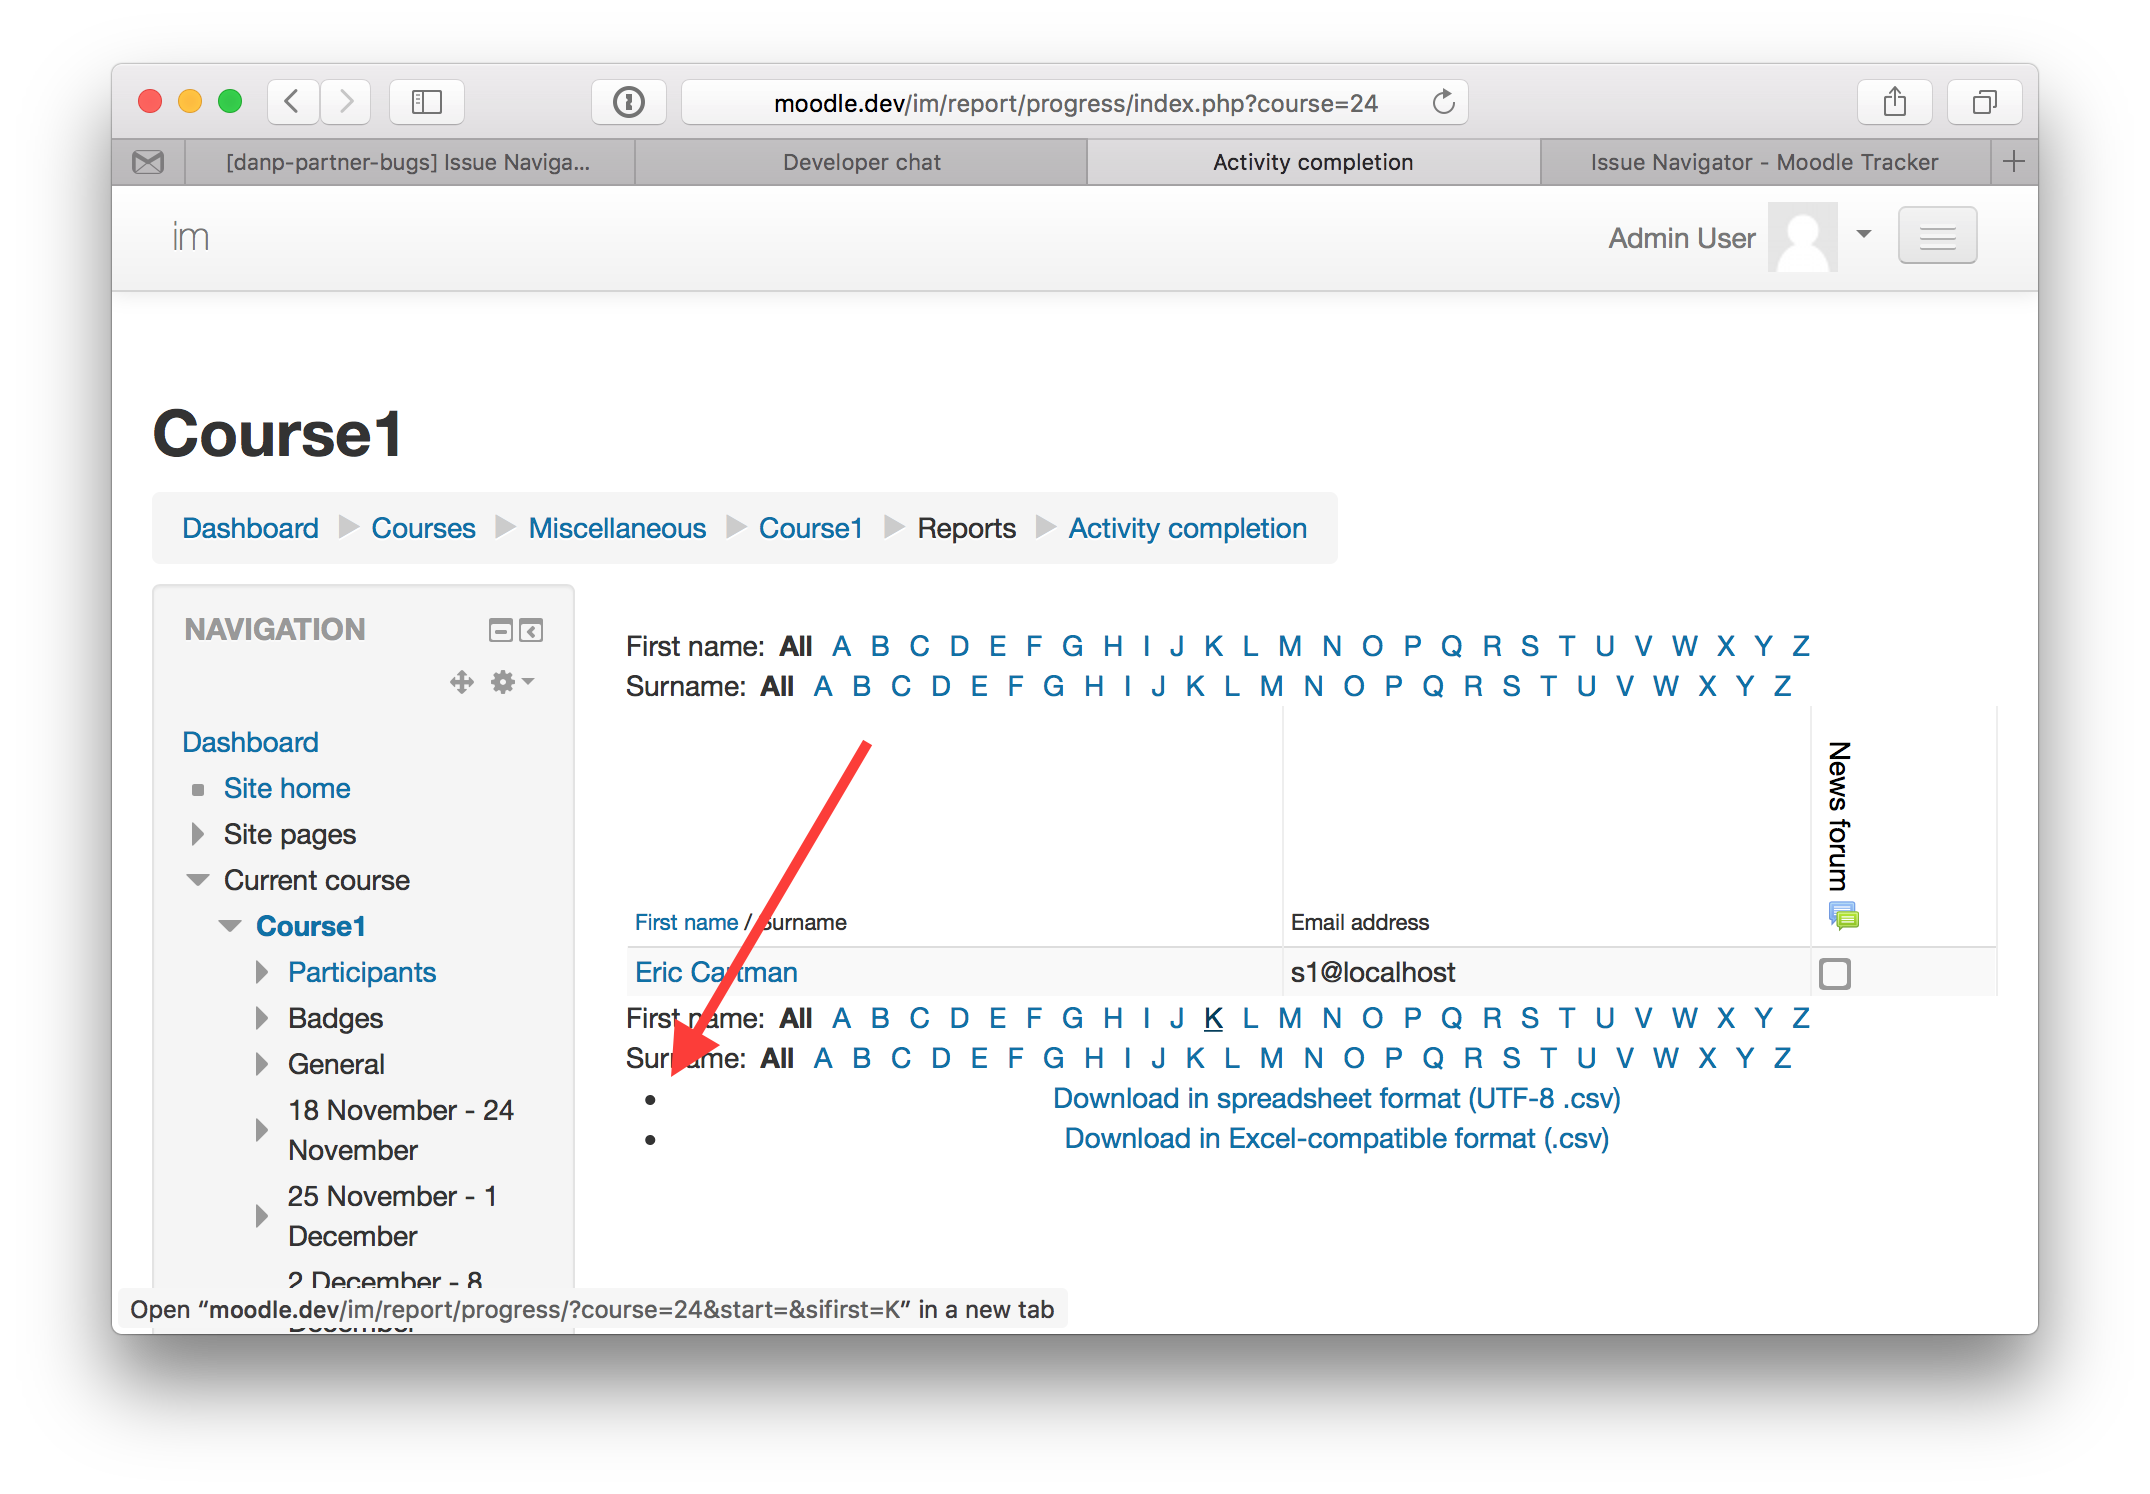Click the move Navigation block icon
Image resolution: width=2150 pixels, height=1494 pixels.
[461, 682]
